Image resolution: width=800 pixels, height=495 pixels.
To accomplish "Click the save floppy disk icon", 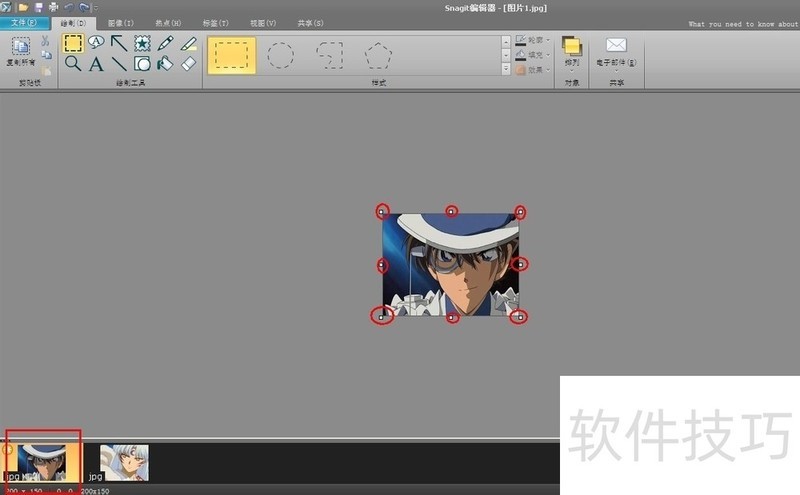I will (x=39, y=7).
